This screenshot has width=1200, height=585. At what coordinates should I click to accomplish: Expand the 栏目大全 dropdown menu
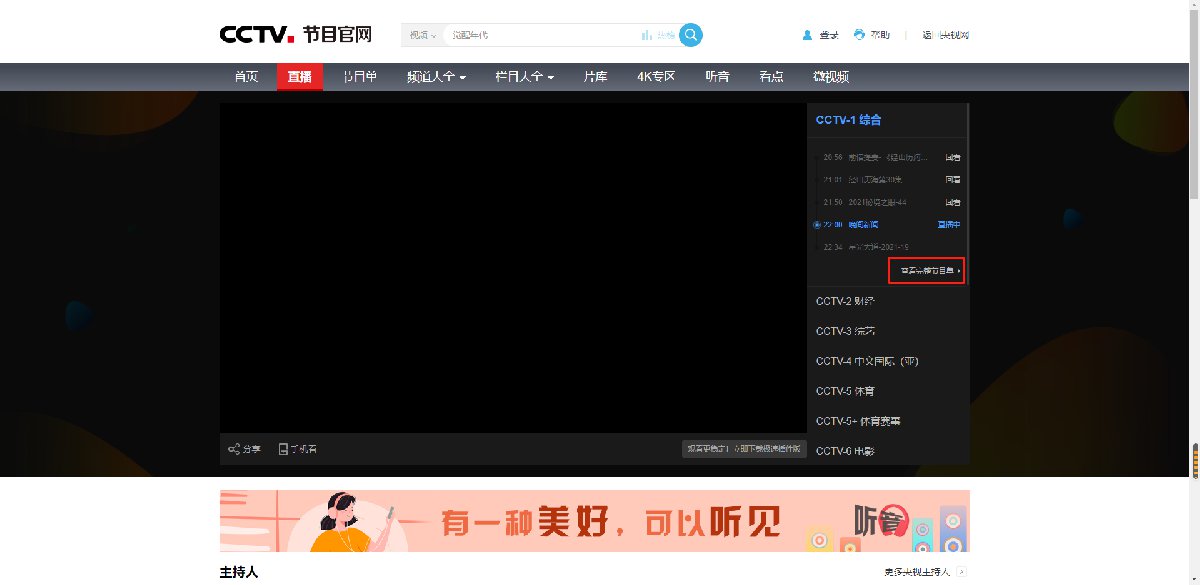pyautogui.click(x=524, y=77)
